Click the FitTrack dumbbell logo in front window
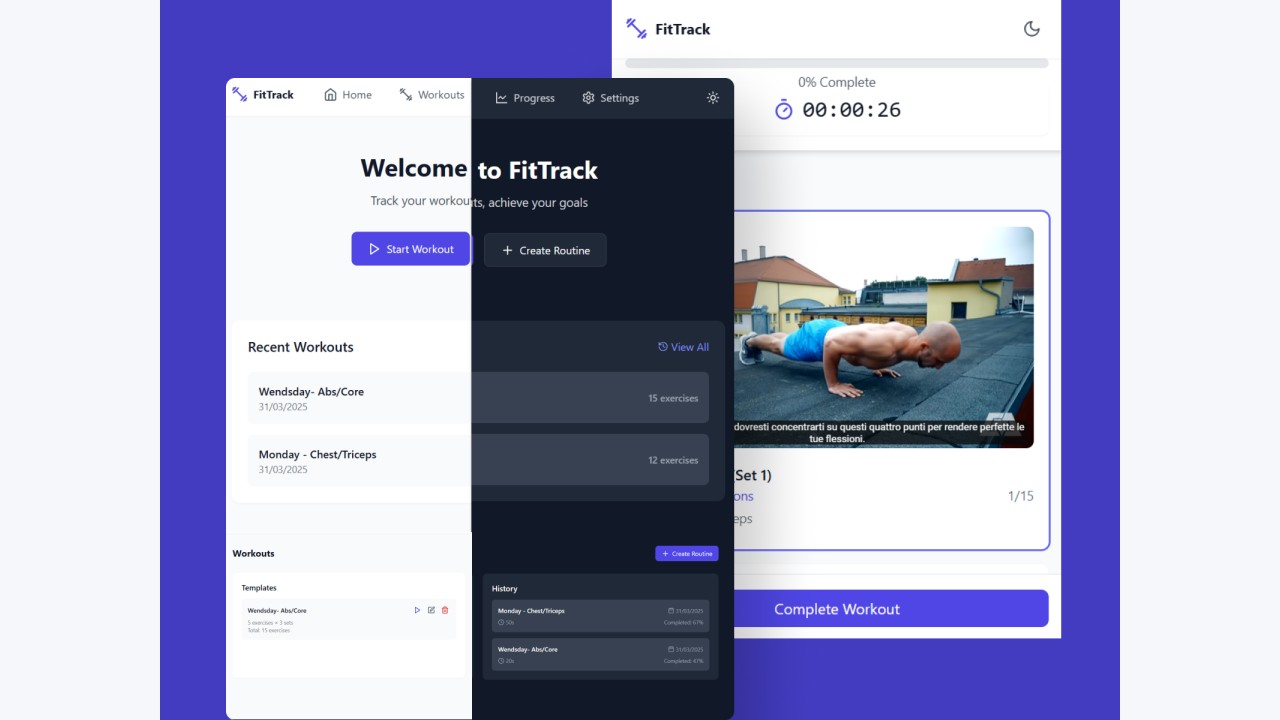Viewport: 1280px width, 720px height. click(x=240, y=94)
